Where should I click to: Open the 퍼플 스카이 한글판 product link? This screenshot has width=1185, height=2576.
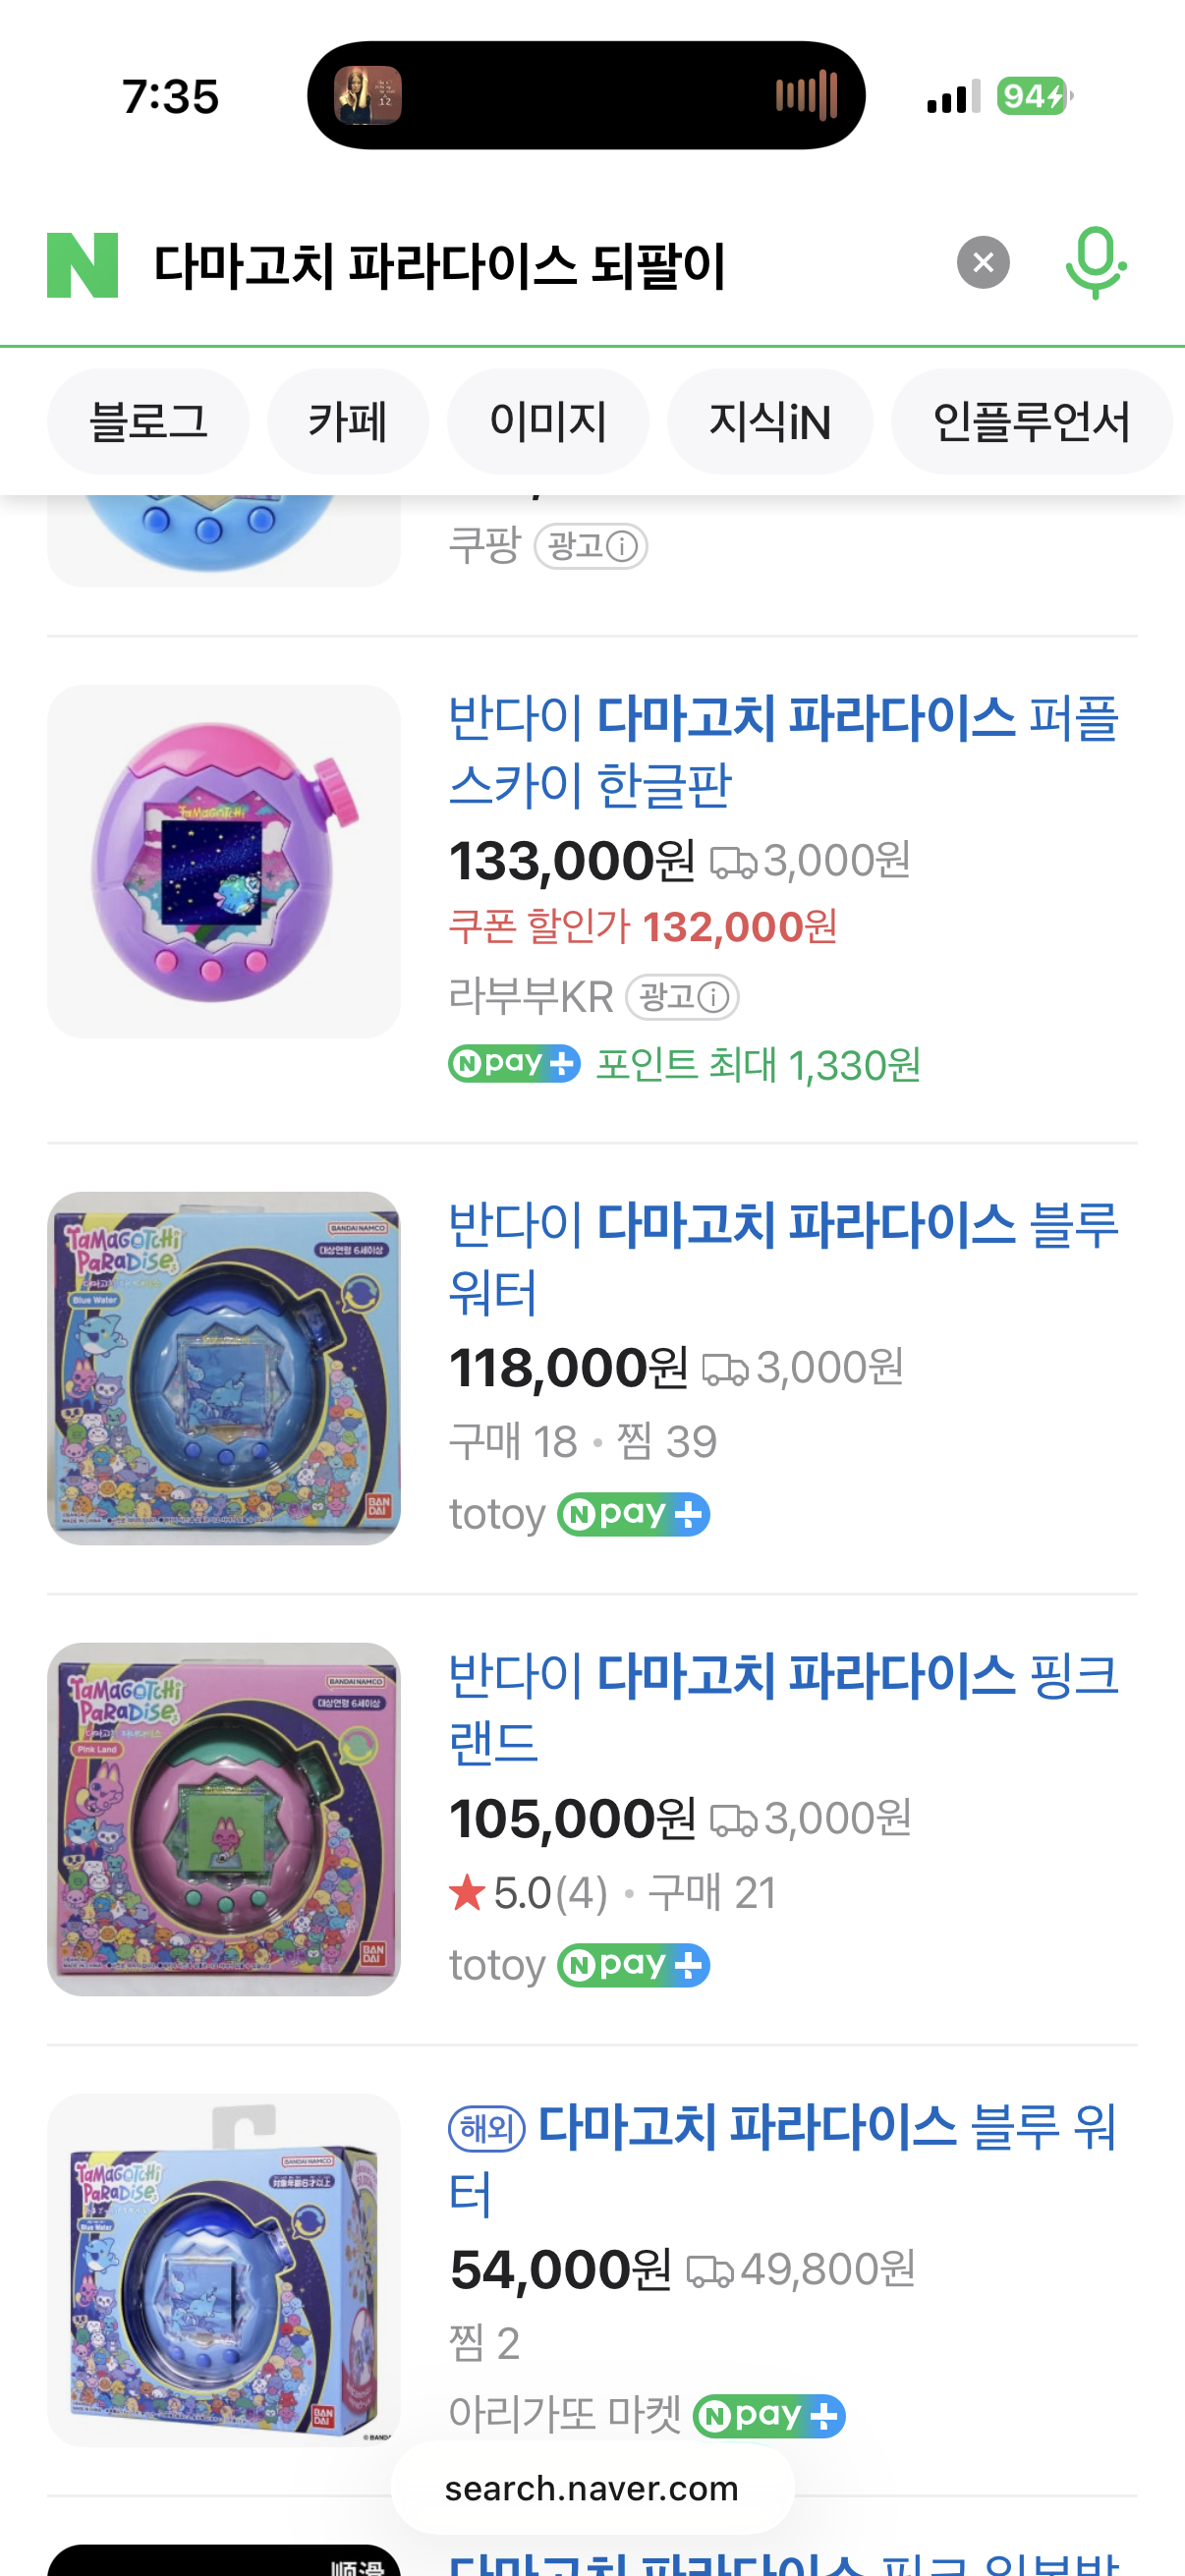click(x=783, y=751)
